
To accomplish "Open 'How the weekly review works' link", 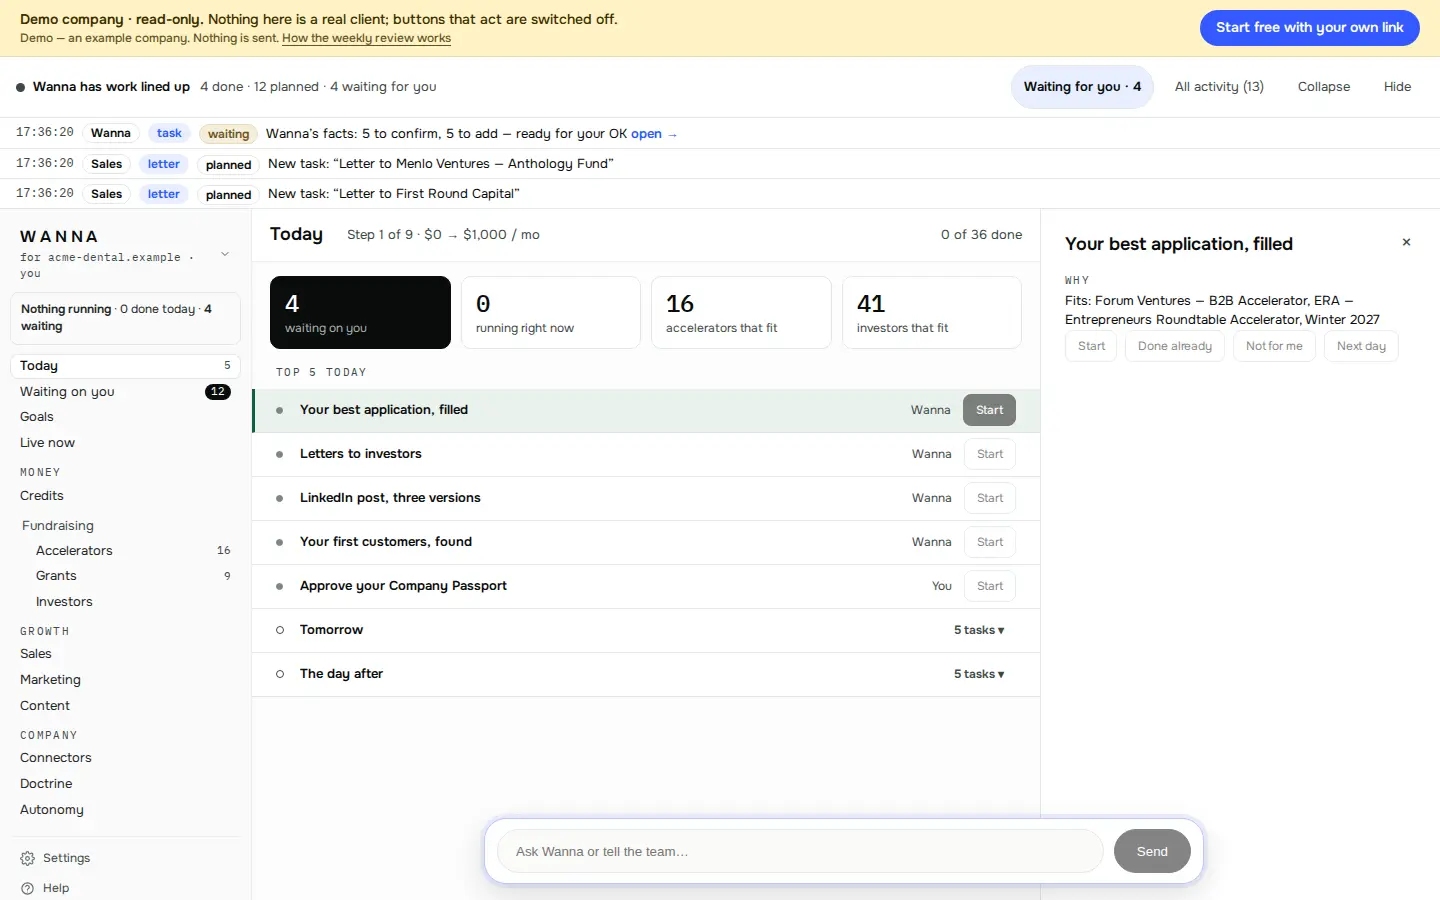I will click(366, 39).
